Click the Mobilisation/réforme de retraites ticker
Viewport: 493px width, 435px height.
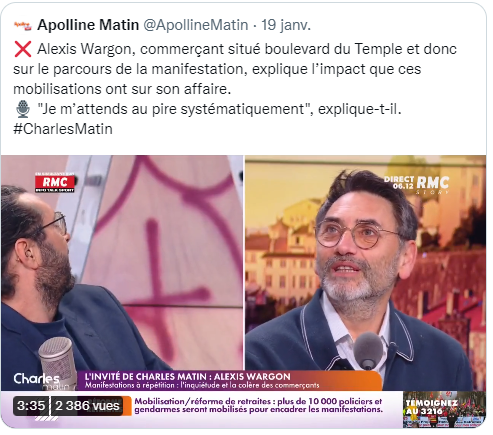258,405
